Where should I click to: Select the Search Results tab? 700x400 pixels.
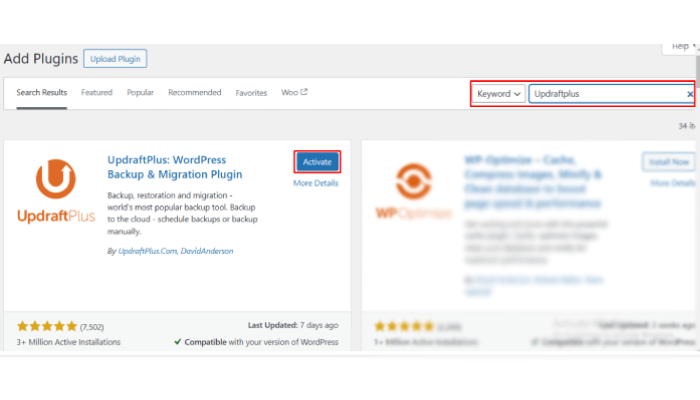[x=42, y=93]
